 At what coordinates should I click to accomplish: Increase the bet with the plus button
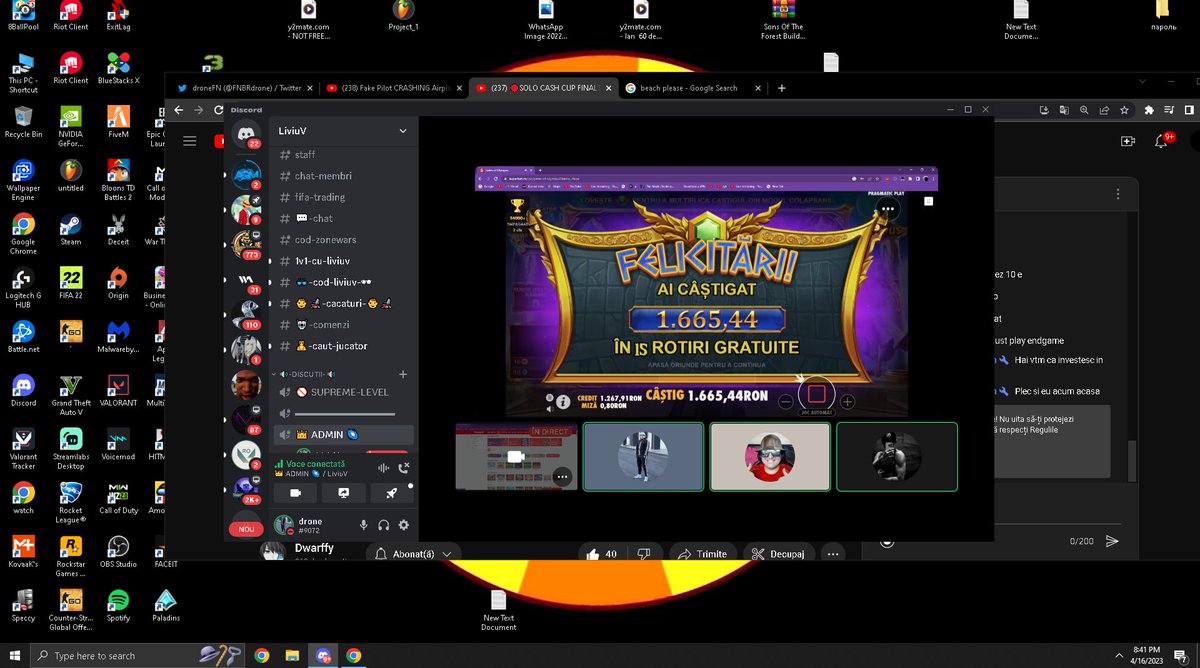coord(847,402)
